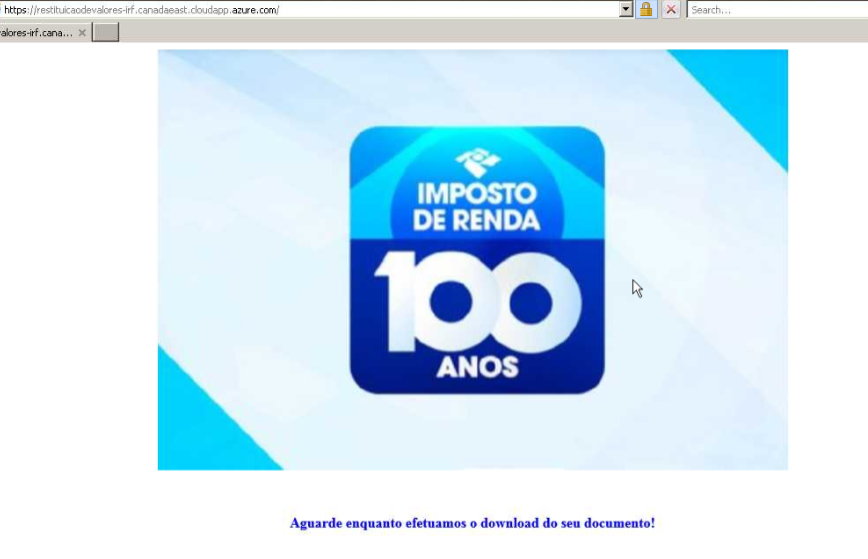Click the security padlock icon
868x559 pixels.
tap(645, 9)
